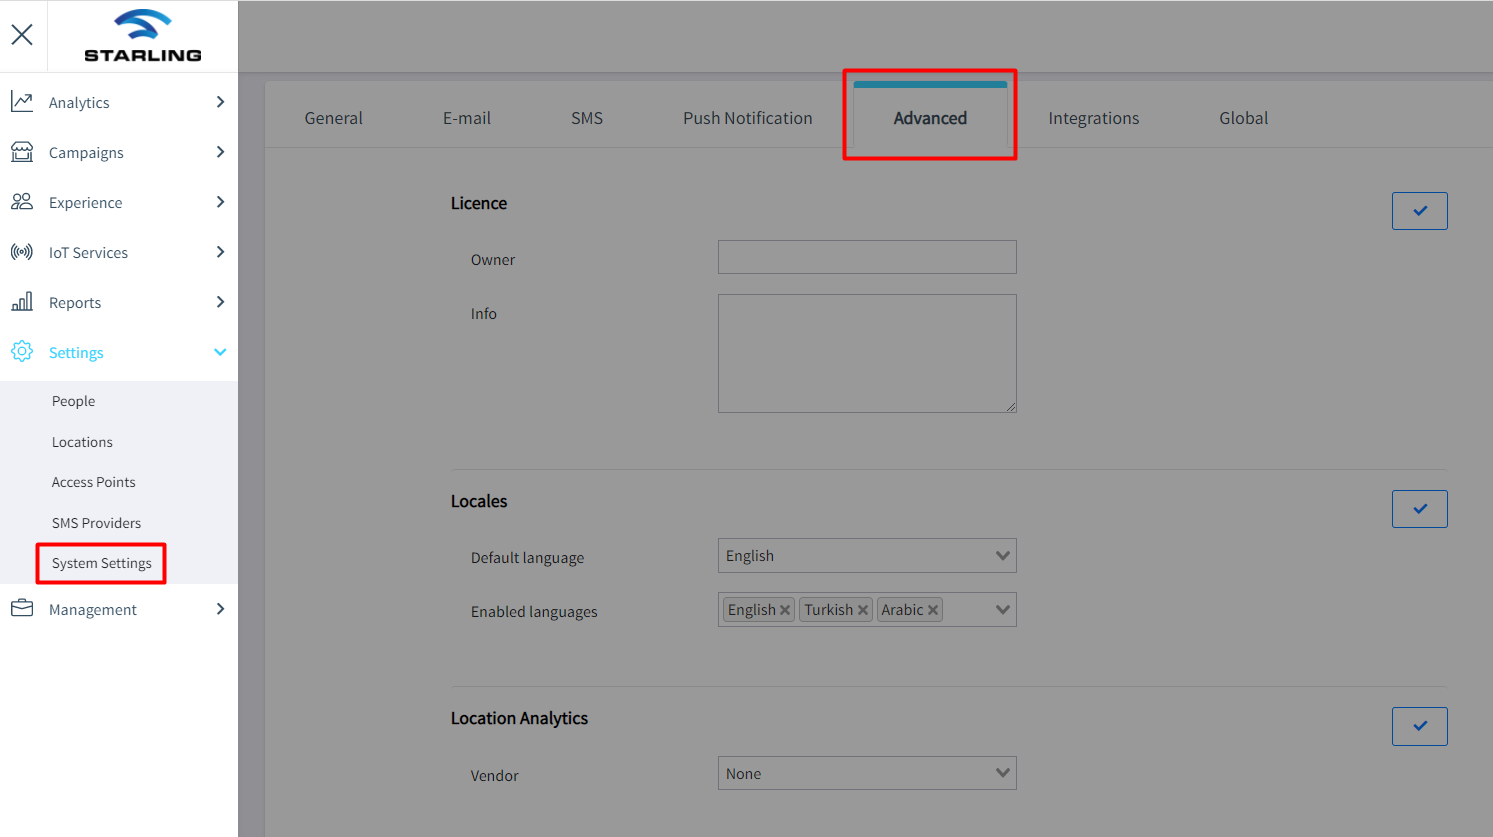The height and width of the screenshot is (837, 1493).
Task: Remove English from enabled languages
Action: [x=785, y=610]
